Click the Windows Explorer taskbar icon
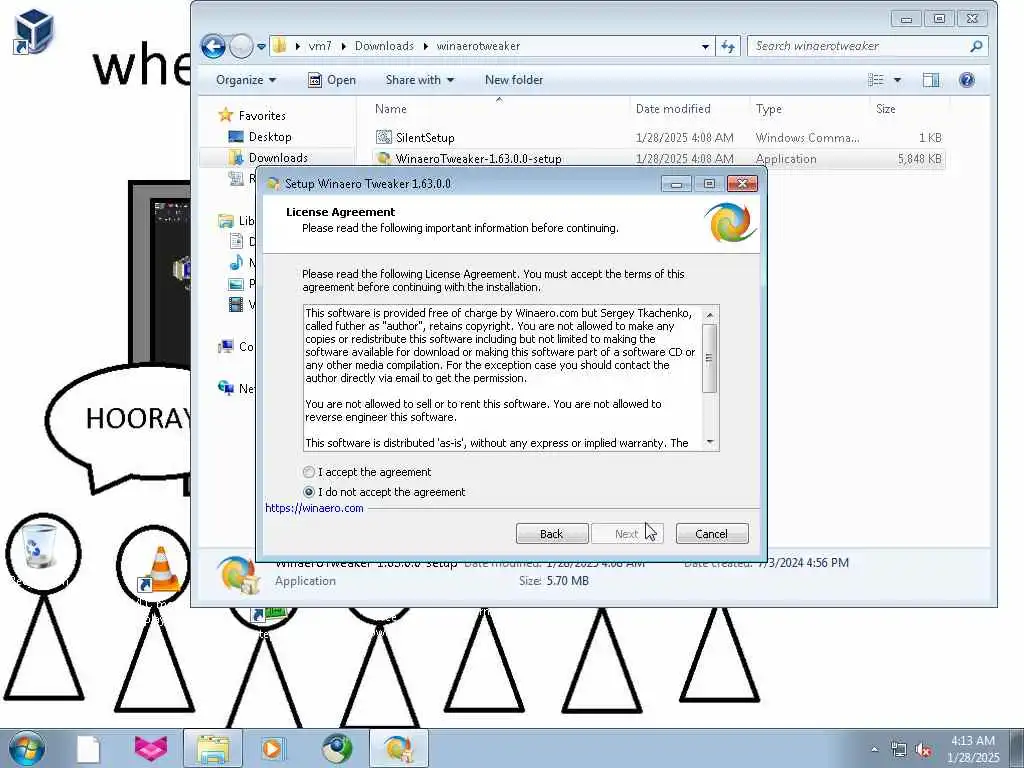The height and width of the screenshot is (768, 1024). (213, 749)
